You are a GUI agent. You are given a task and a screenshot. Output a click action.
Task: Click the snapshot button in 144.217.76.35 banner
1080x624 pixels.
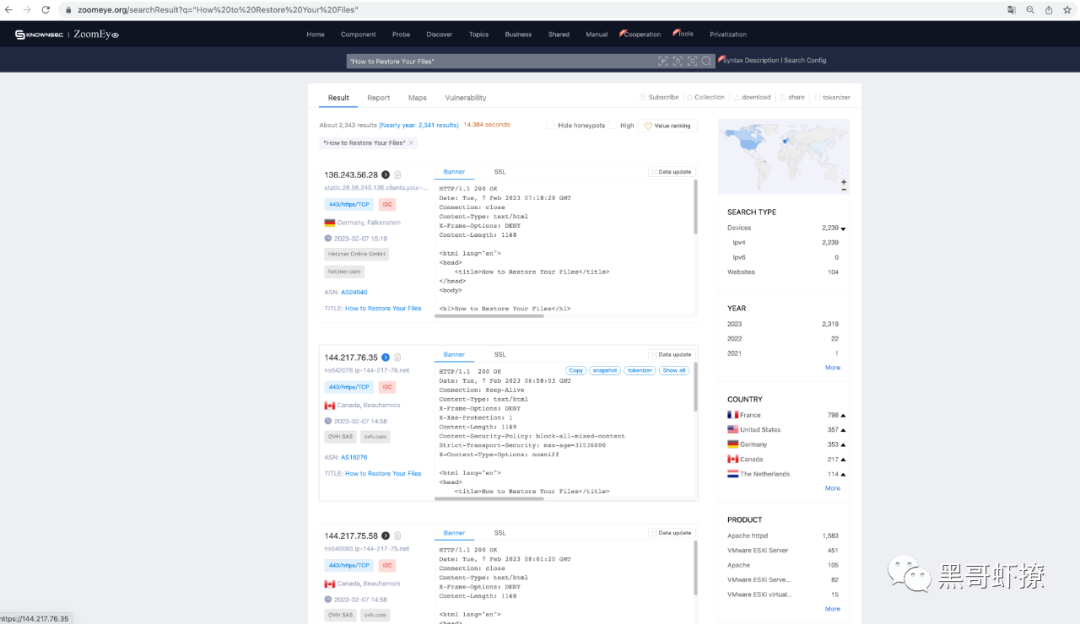coord(605,371)
